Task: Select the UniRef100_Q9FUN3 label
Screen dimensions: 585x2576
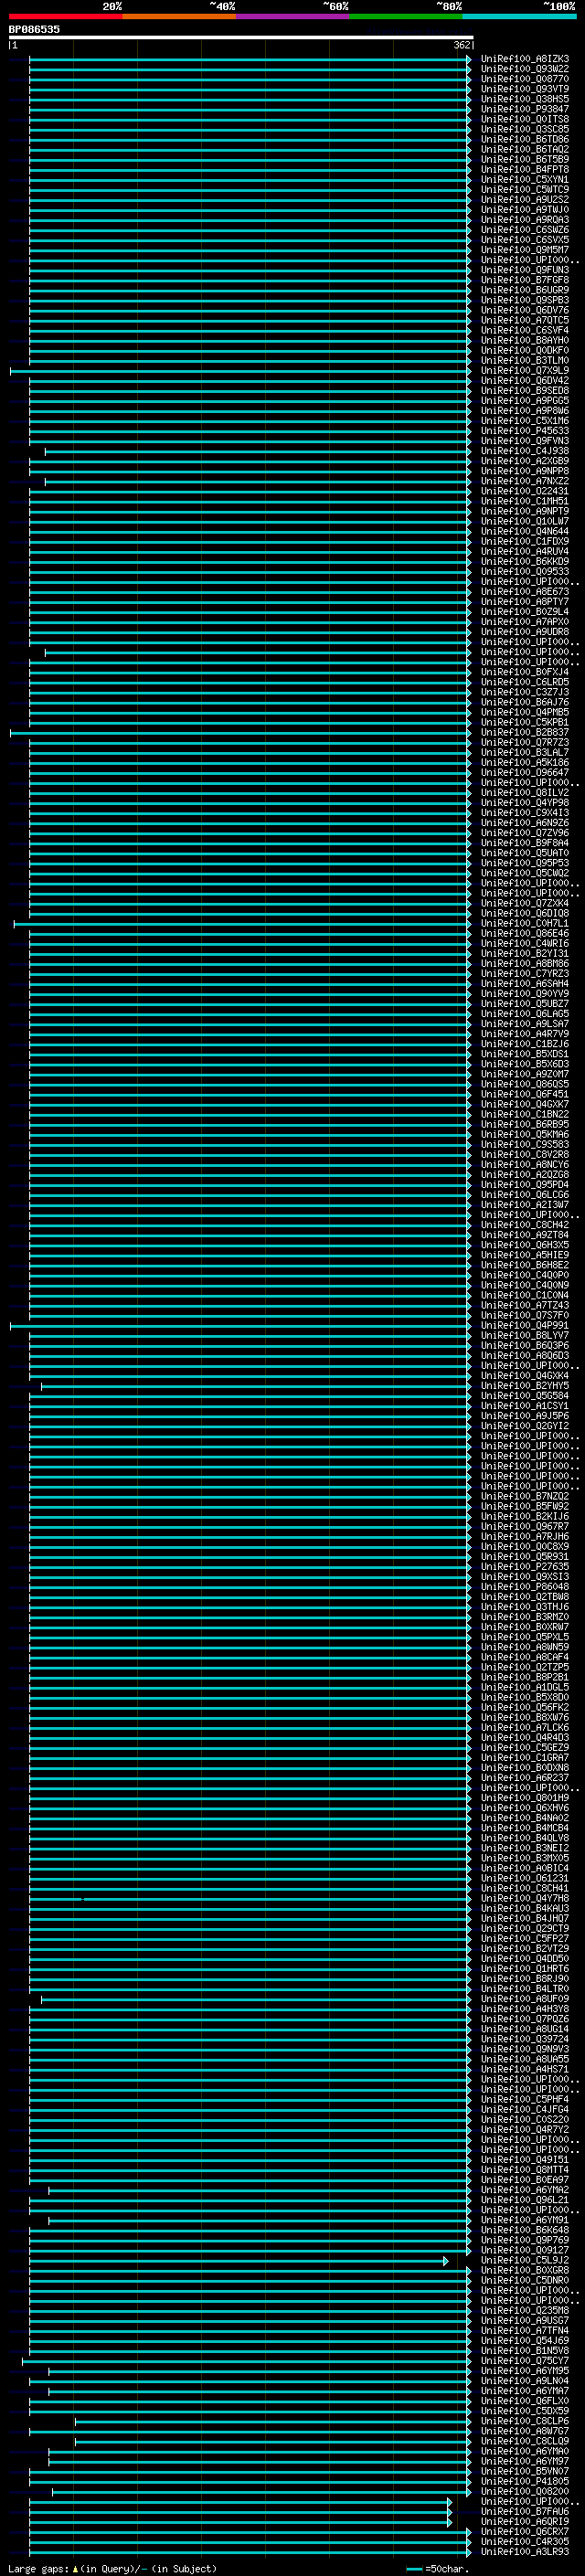Action: click(x=525, y=270)
